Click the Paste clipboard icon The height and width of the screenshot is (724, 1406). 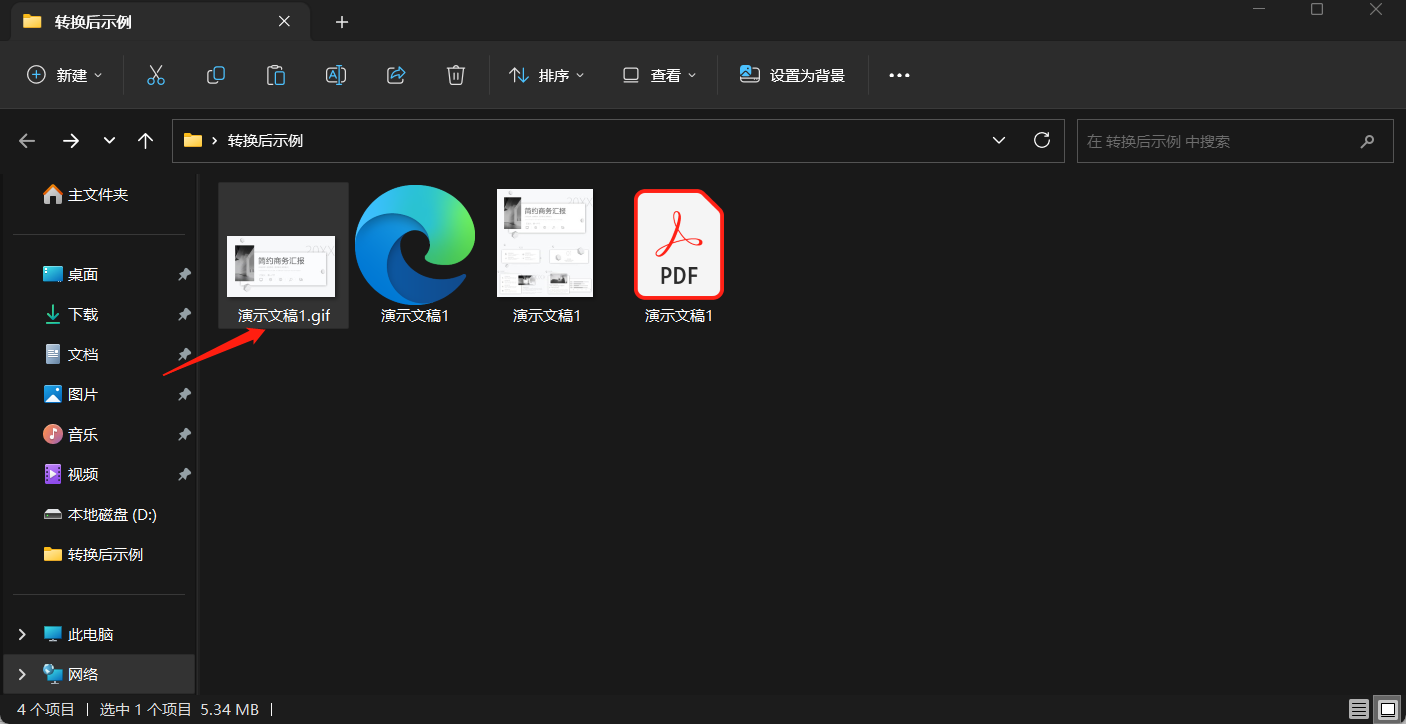point(275,75)
